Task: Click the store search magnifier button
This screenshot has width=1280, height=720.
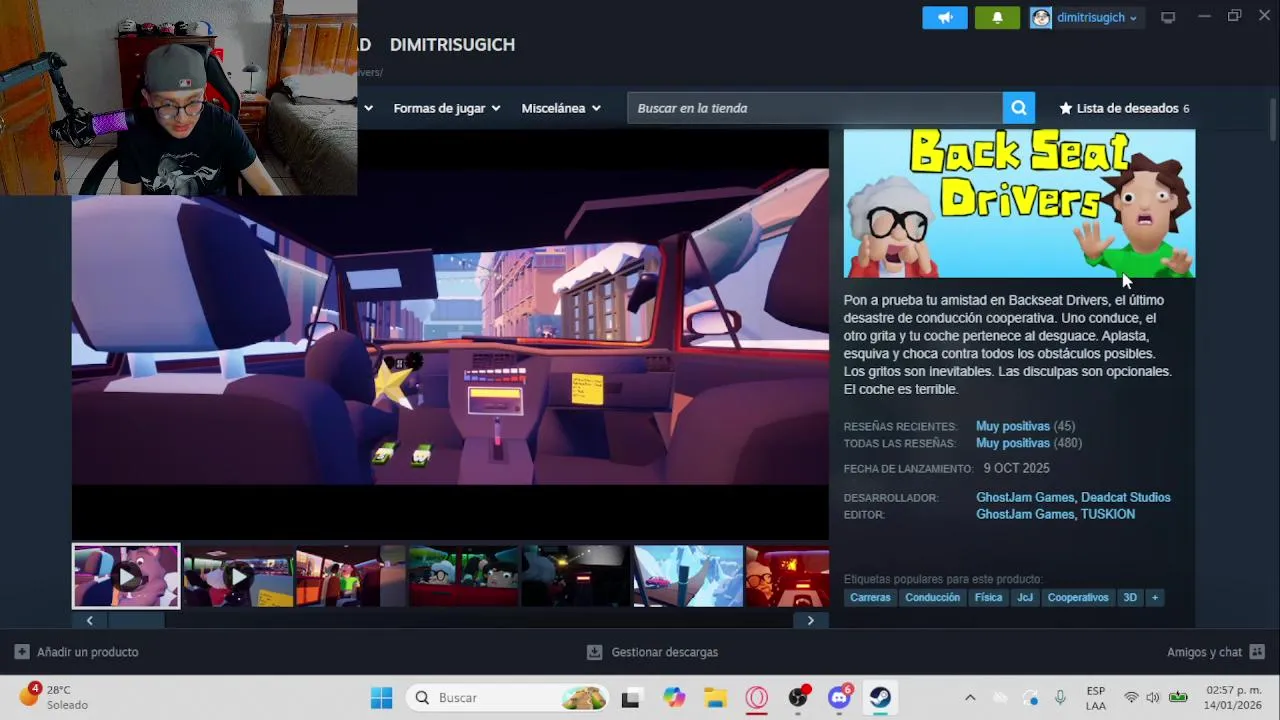Action: (x=1018, y=108)
